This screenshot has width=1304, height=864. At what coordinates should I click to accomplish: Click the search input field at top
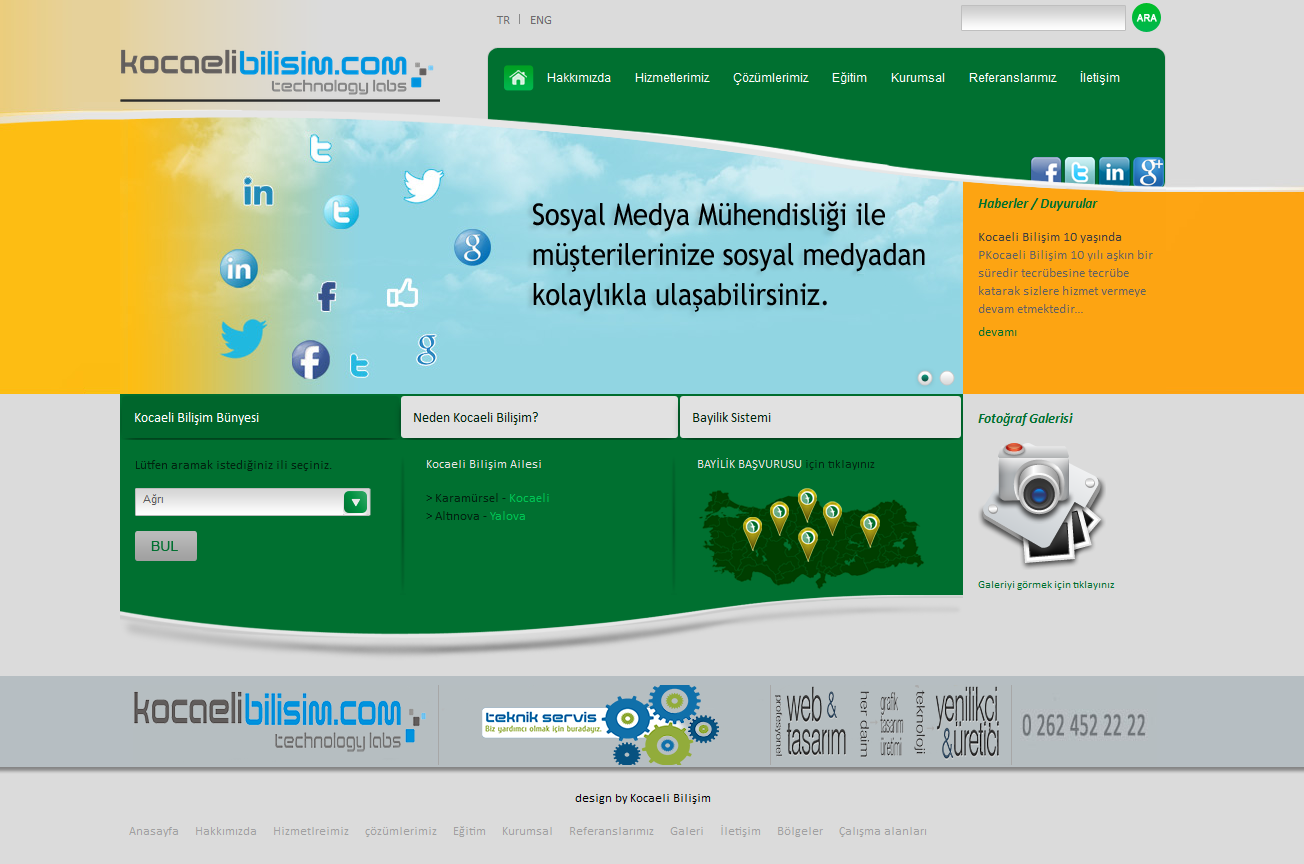(1043, 18)
